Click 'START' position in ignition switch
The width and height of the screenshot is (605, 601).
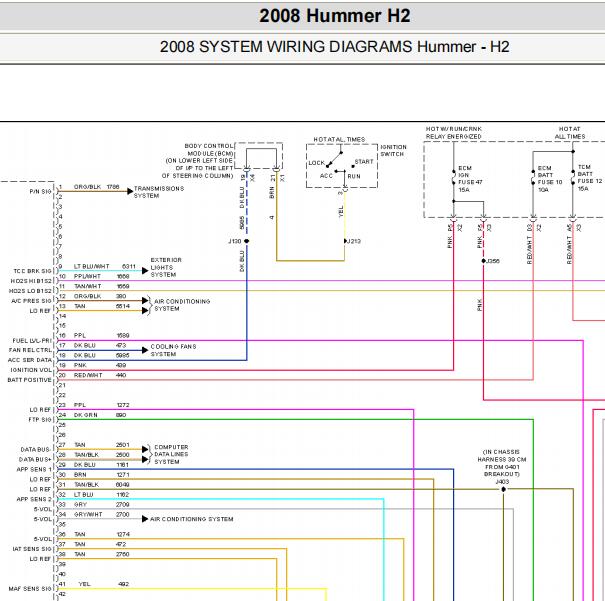point(364,162)
